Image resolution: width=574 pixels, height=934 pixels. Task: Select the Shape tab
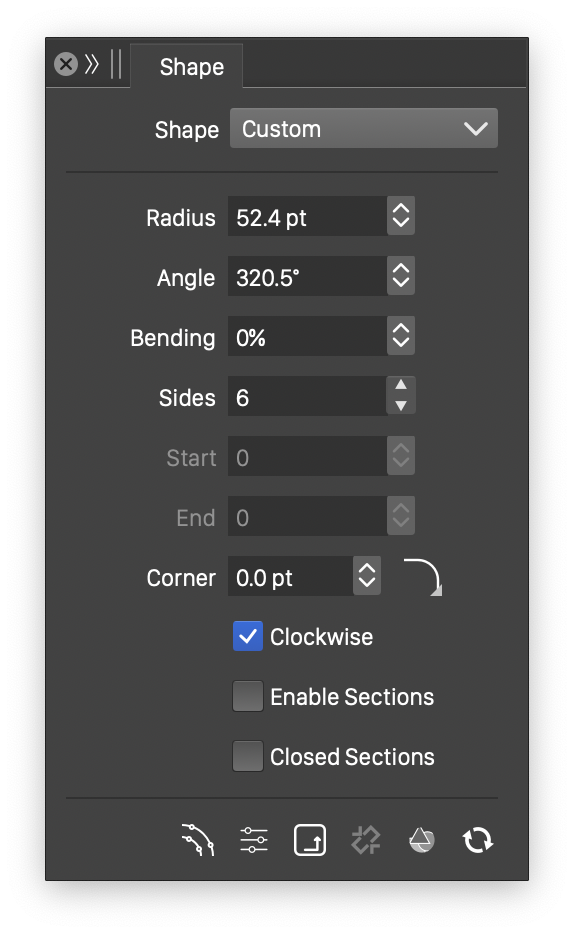pyautogui.click(x=192, y=67)
